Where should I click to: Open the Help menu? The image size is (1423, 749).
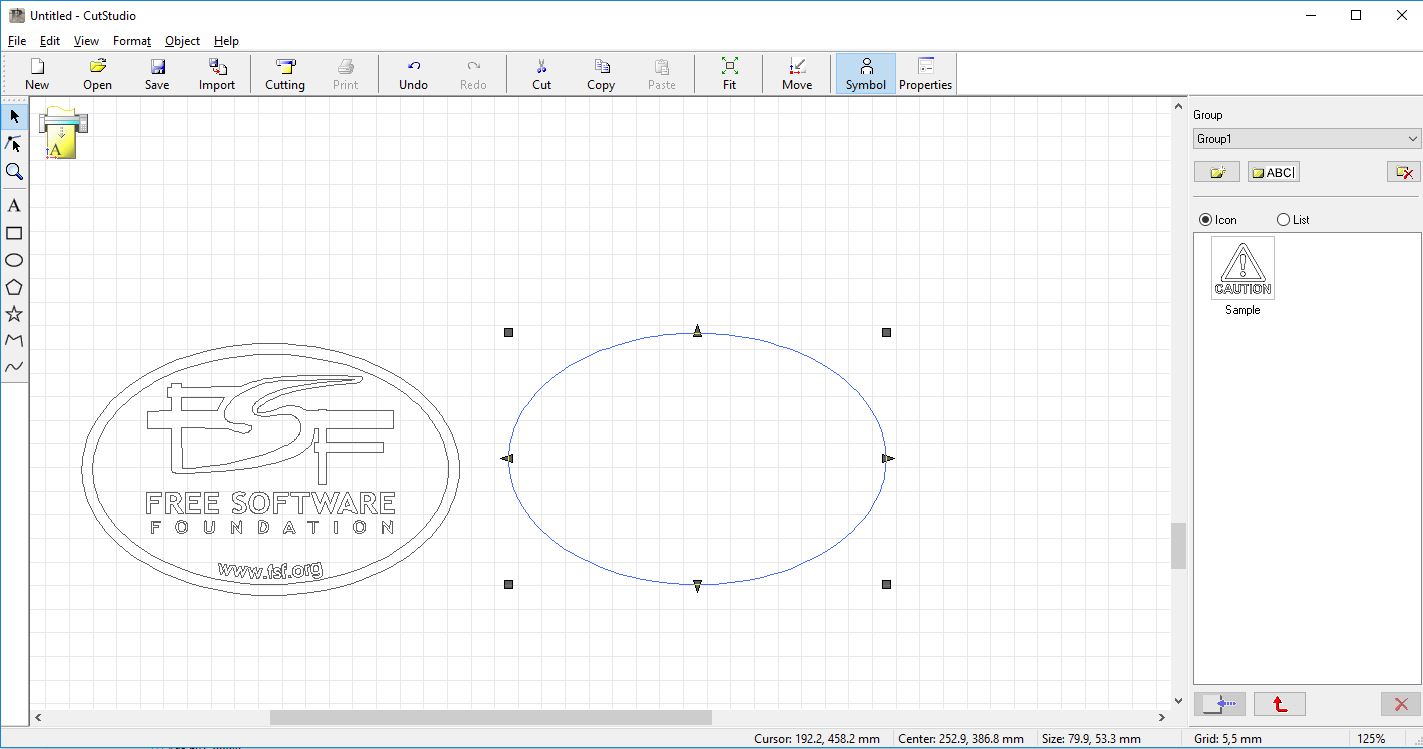pos(226,41)
